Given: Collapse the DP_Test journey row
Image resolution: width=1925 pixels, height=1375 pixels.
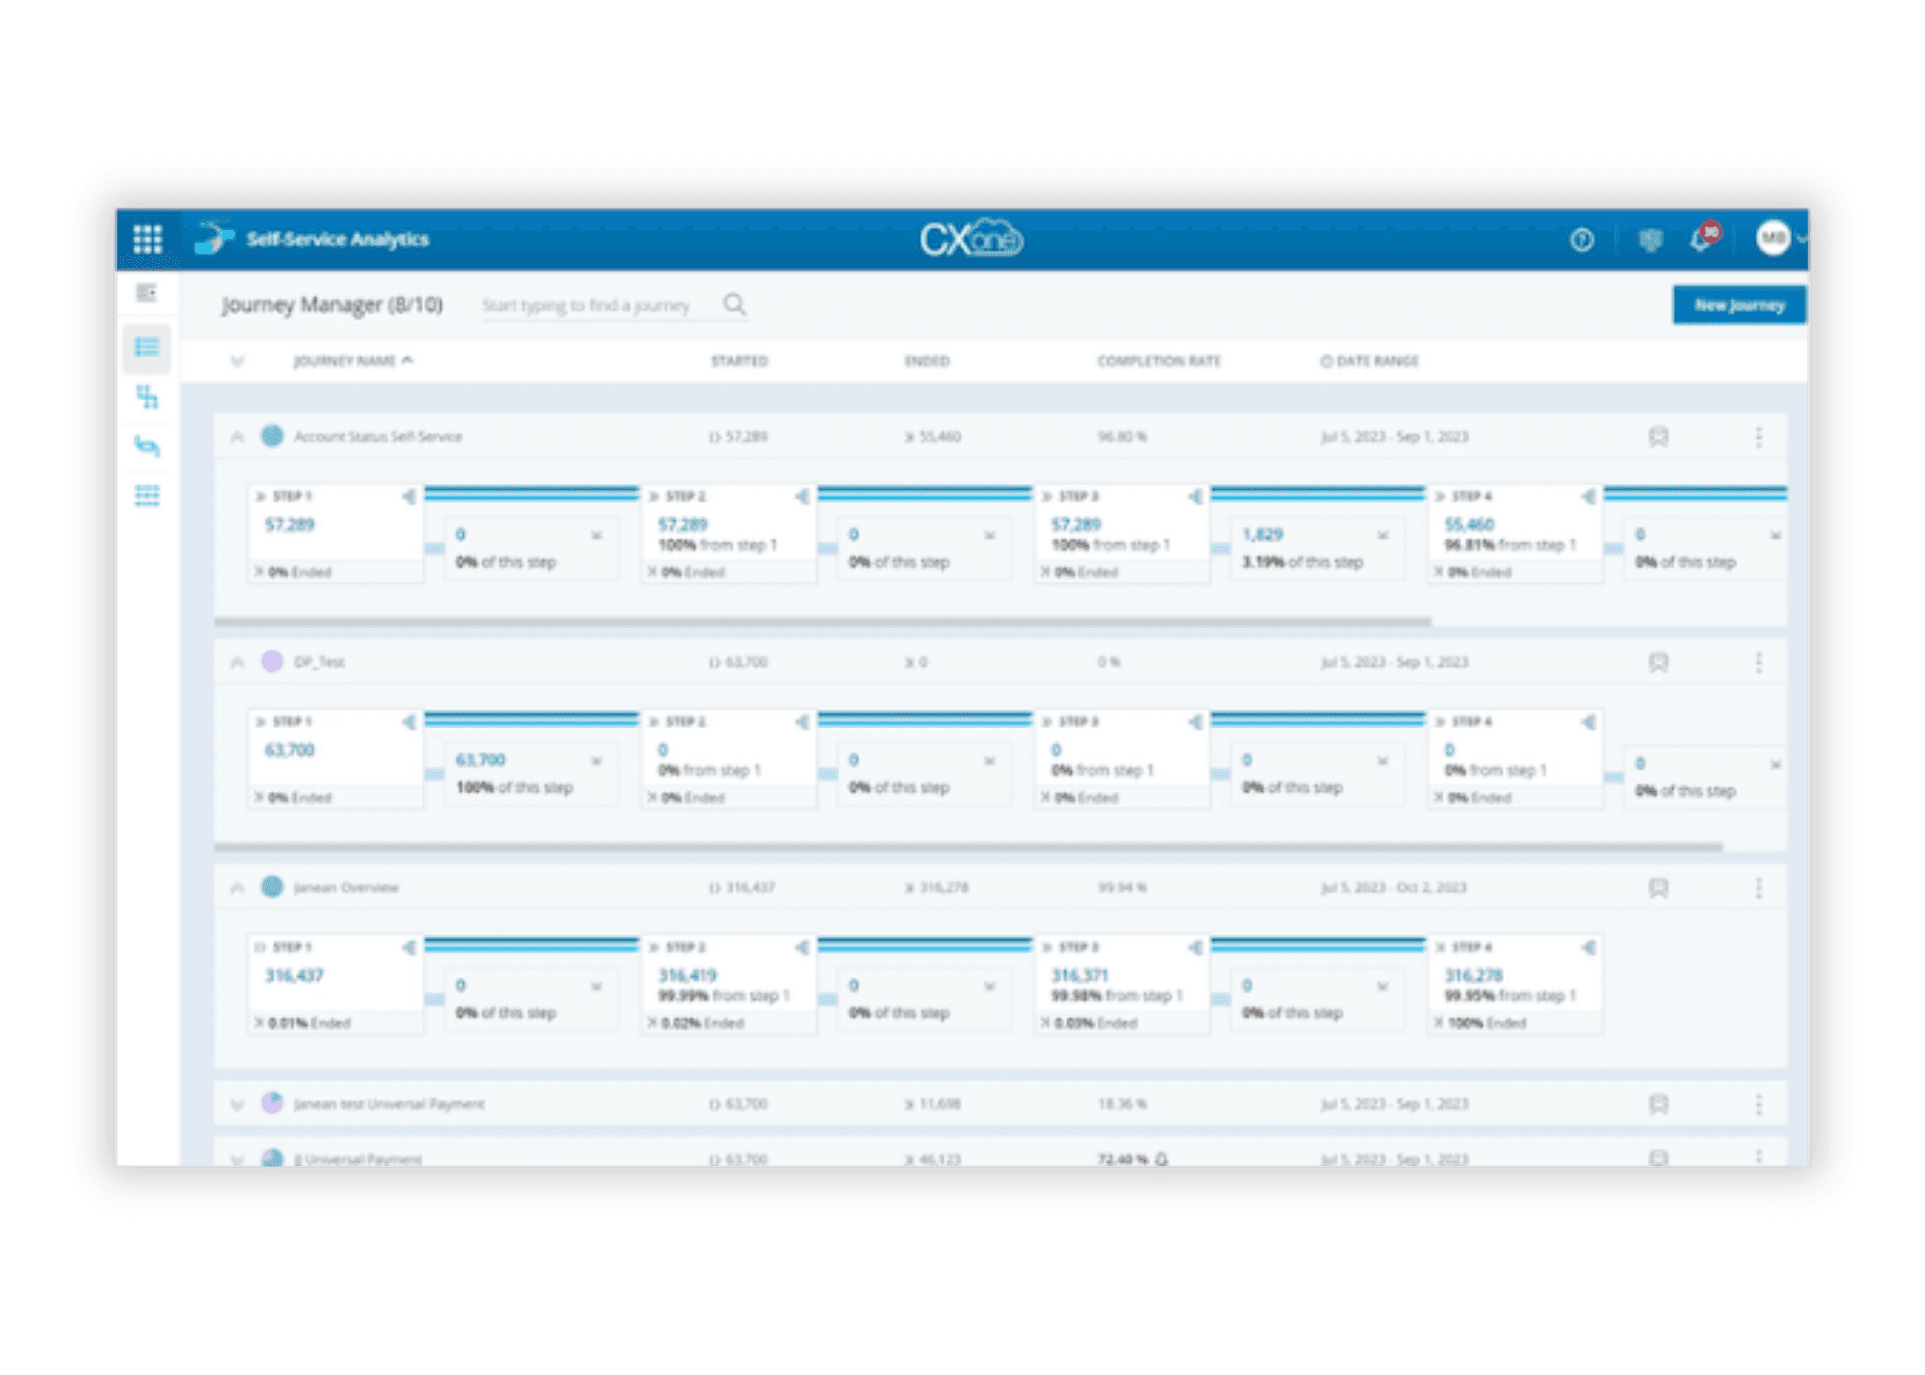Looking at the screenshot, I should [x=237, y=662].
